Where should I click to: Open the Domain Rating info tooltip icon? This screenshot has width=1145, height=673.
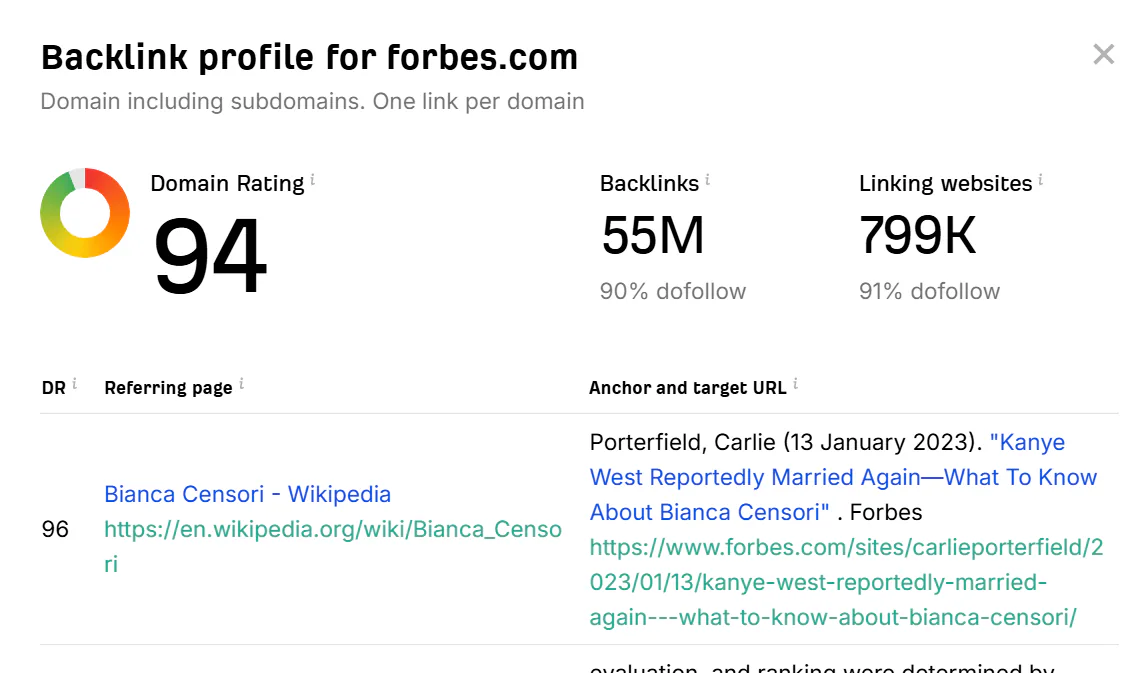click(x=313, y=179)
